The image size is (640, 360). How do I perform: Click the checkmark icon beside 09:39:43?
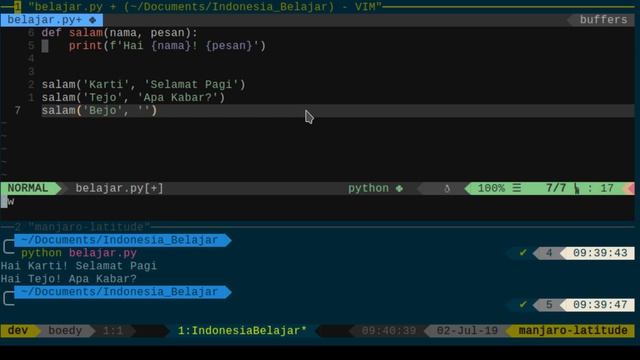[x=523, y=253]
